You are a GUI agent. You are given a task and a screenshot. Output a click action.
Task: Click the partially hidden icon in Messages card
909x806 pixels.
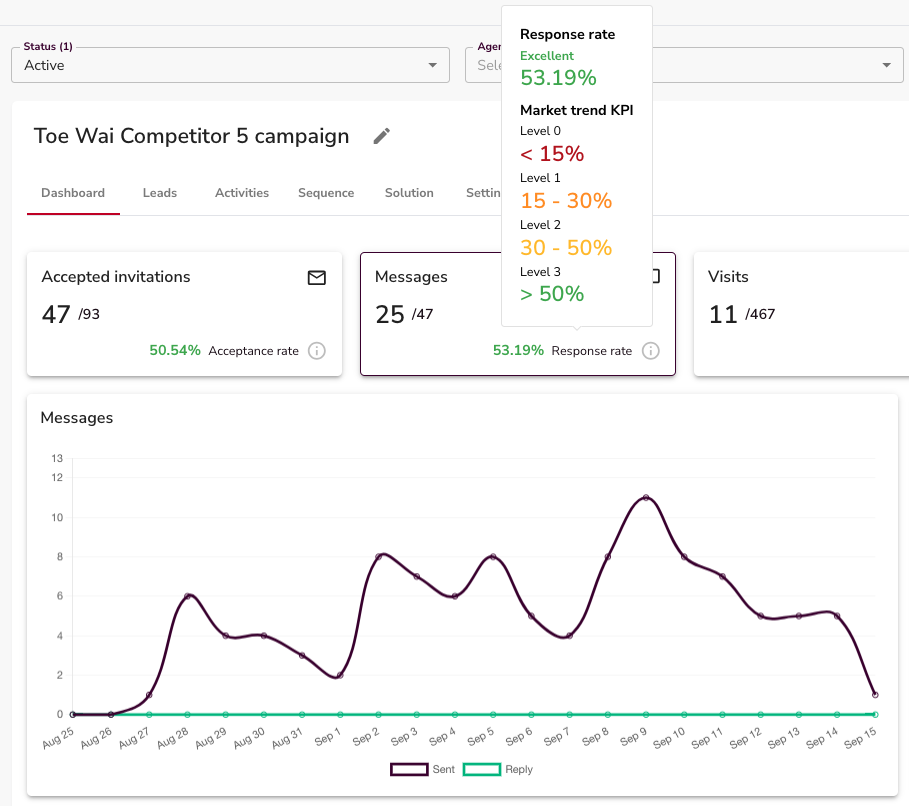pos(657,277)
